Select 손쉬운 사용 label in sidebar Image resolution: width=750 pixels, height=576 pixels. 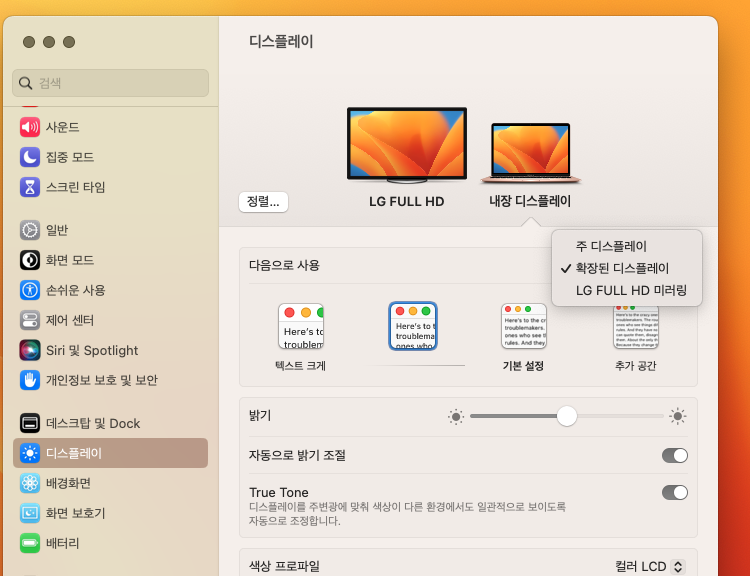coord(76,290)
